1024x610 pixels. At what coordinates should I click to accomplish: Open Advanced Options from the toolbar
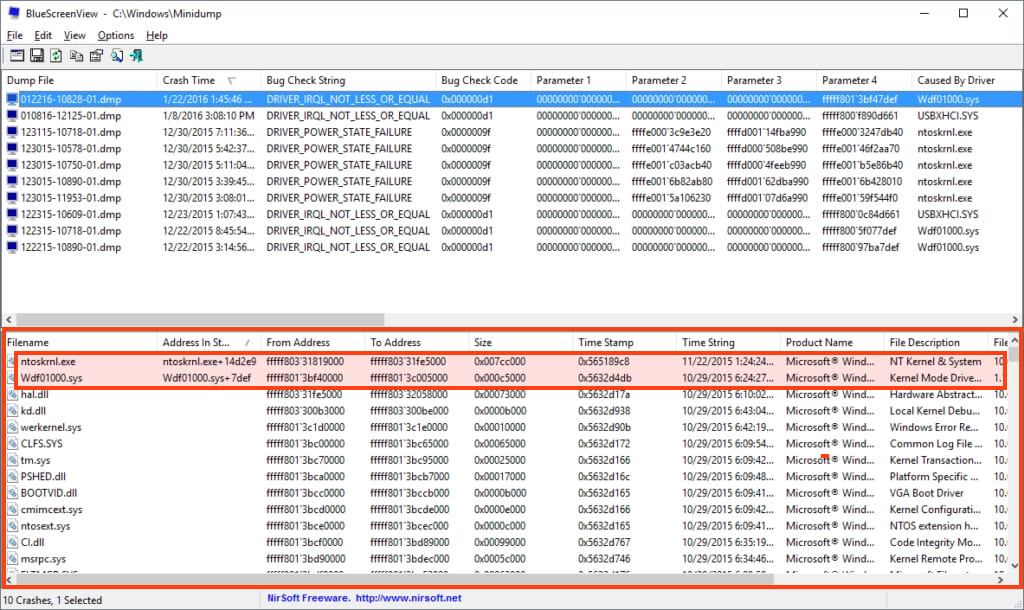pyautogui.click(x=17, y=56)
